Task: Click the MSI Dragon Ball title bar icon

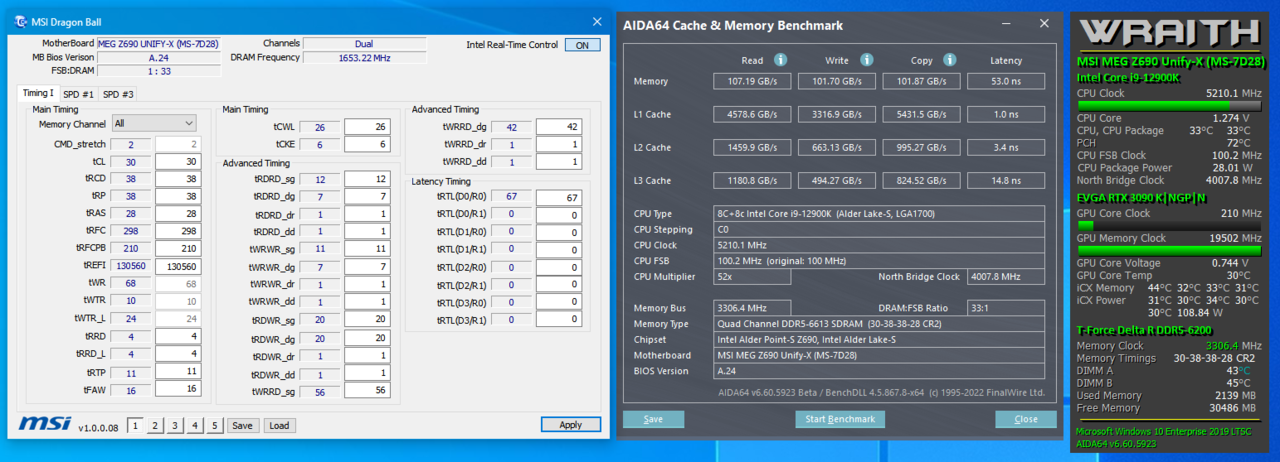Action: (x=21, y=22)
